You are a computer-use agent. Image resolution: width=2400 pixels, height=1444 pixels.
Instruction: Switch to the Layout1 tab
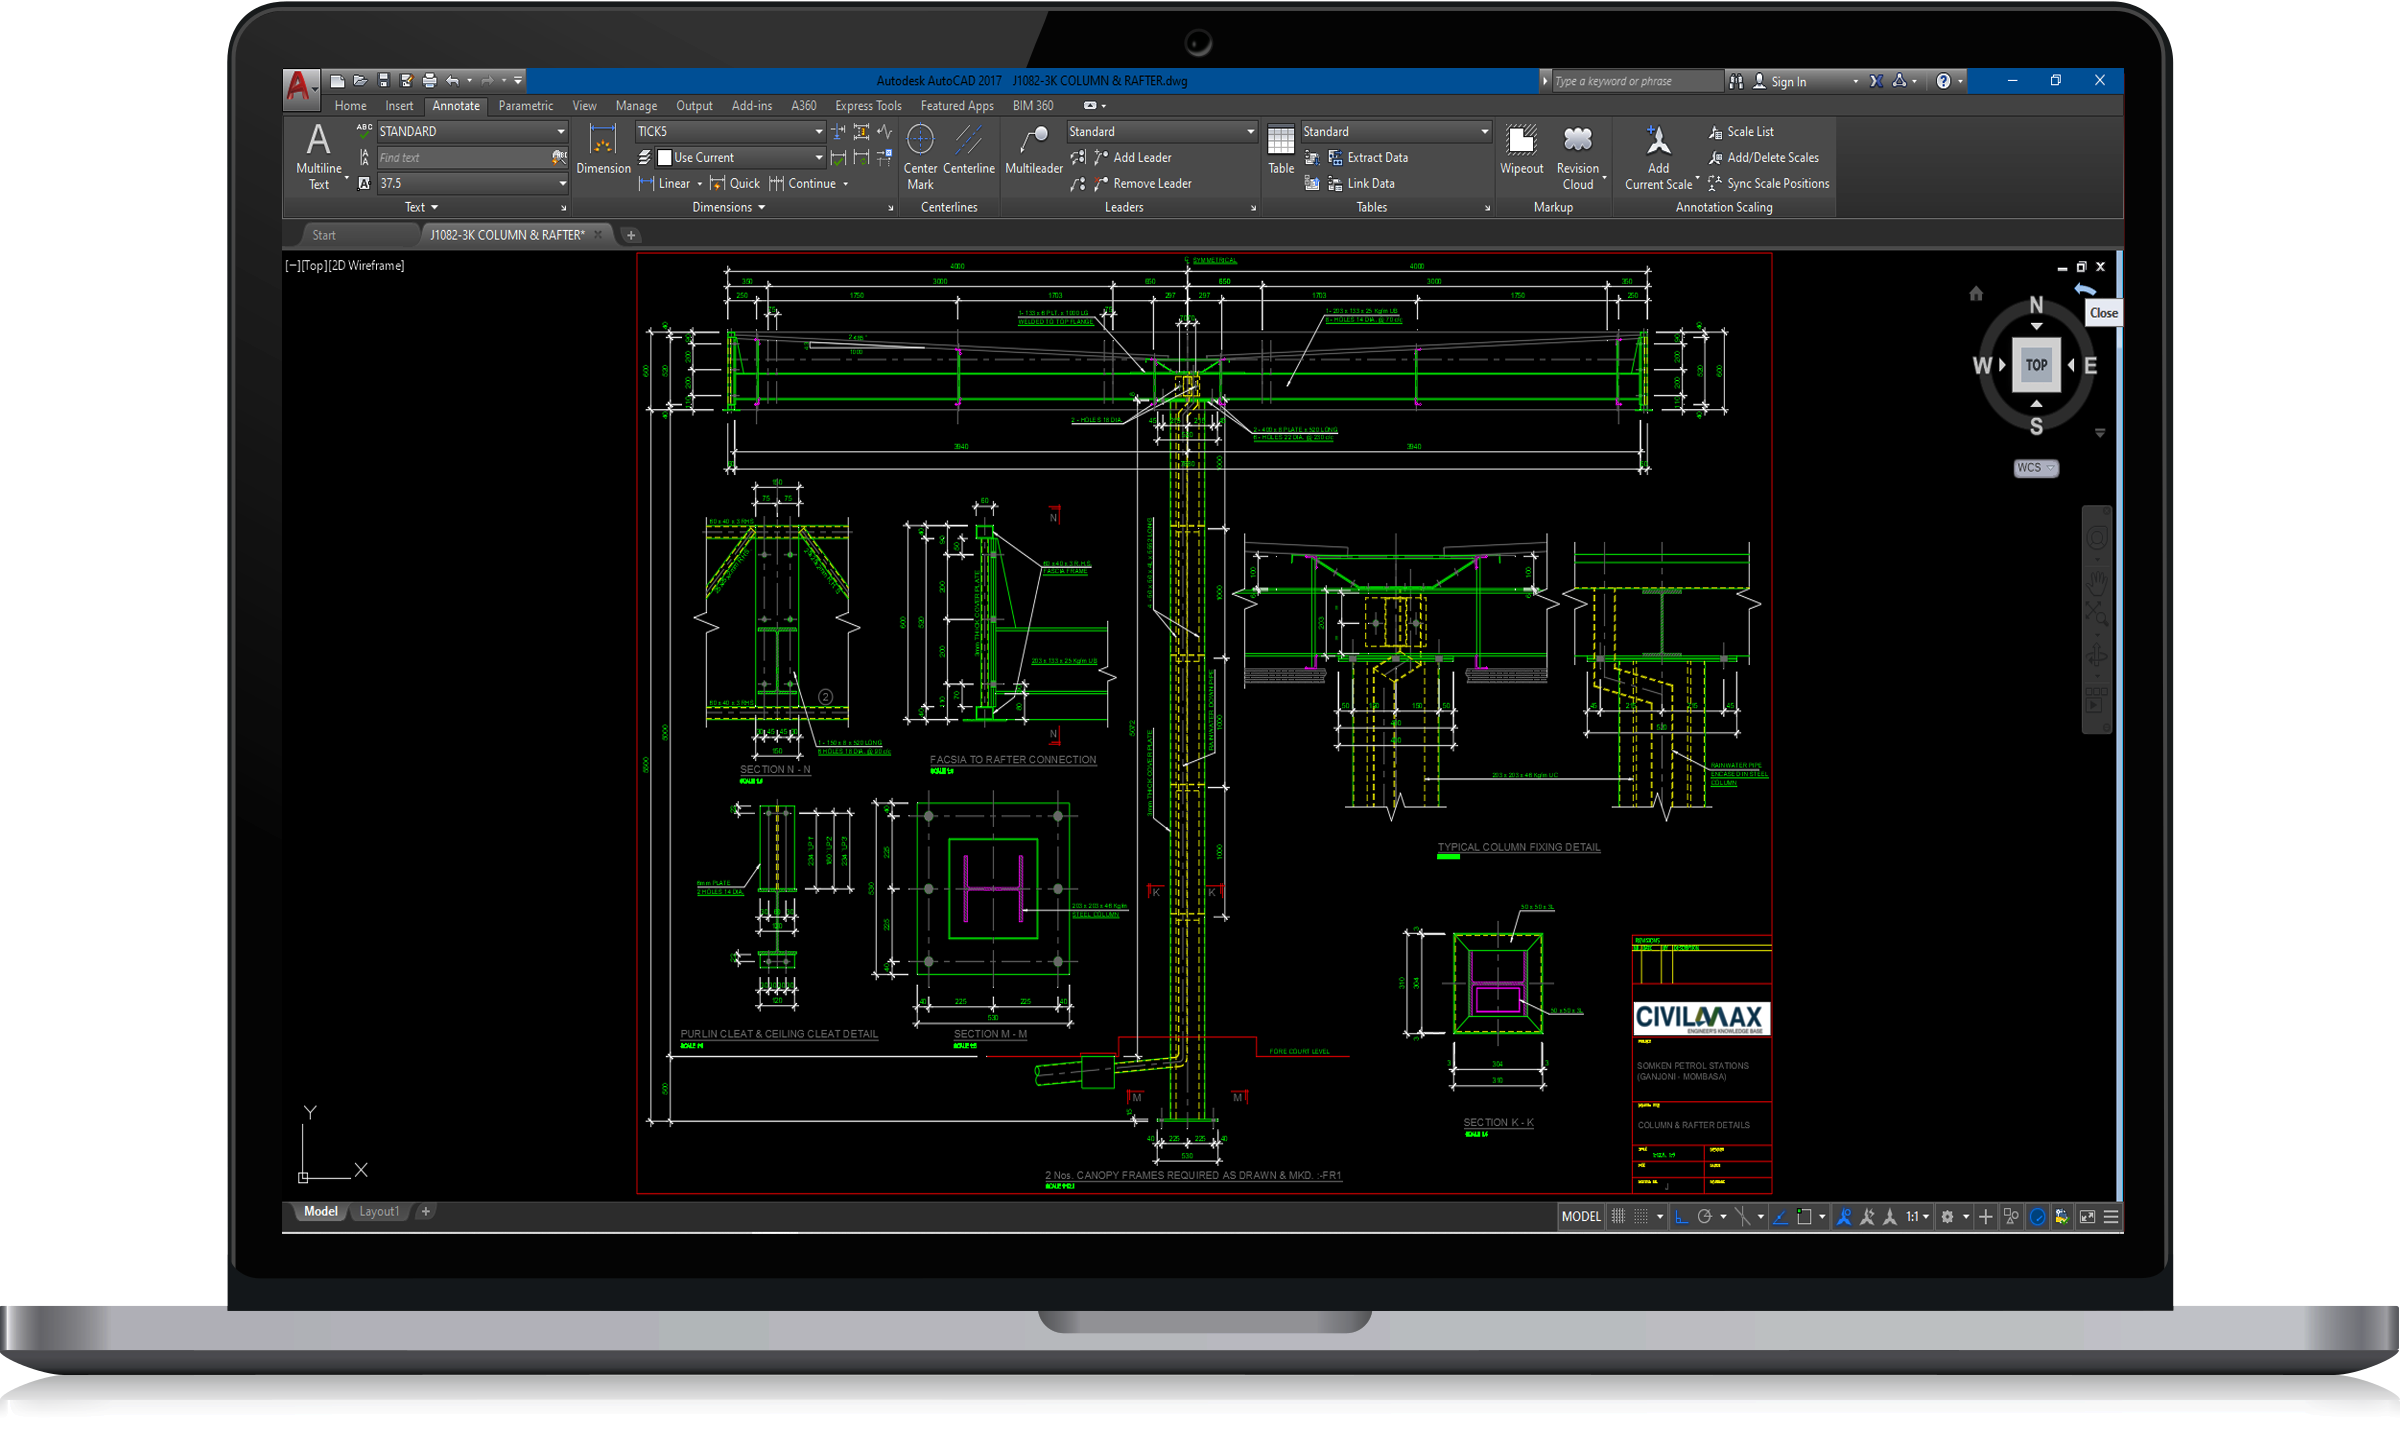click(x=379, y=1212)
